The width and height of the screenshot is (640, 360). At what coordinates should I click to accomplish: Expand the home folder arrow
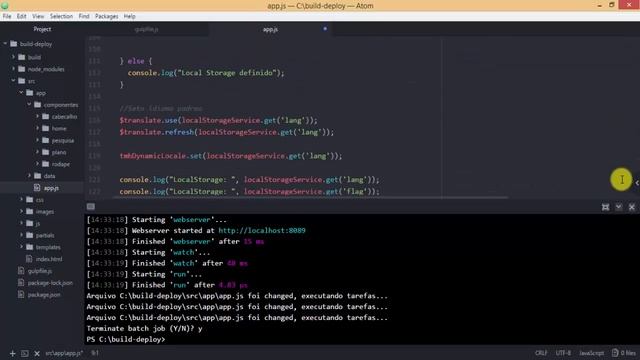[x=37, y=128]
